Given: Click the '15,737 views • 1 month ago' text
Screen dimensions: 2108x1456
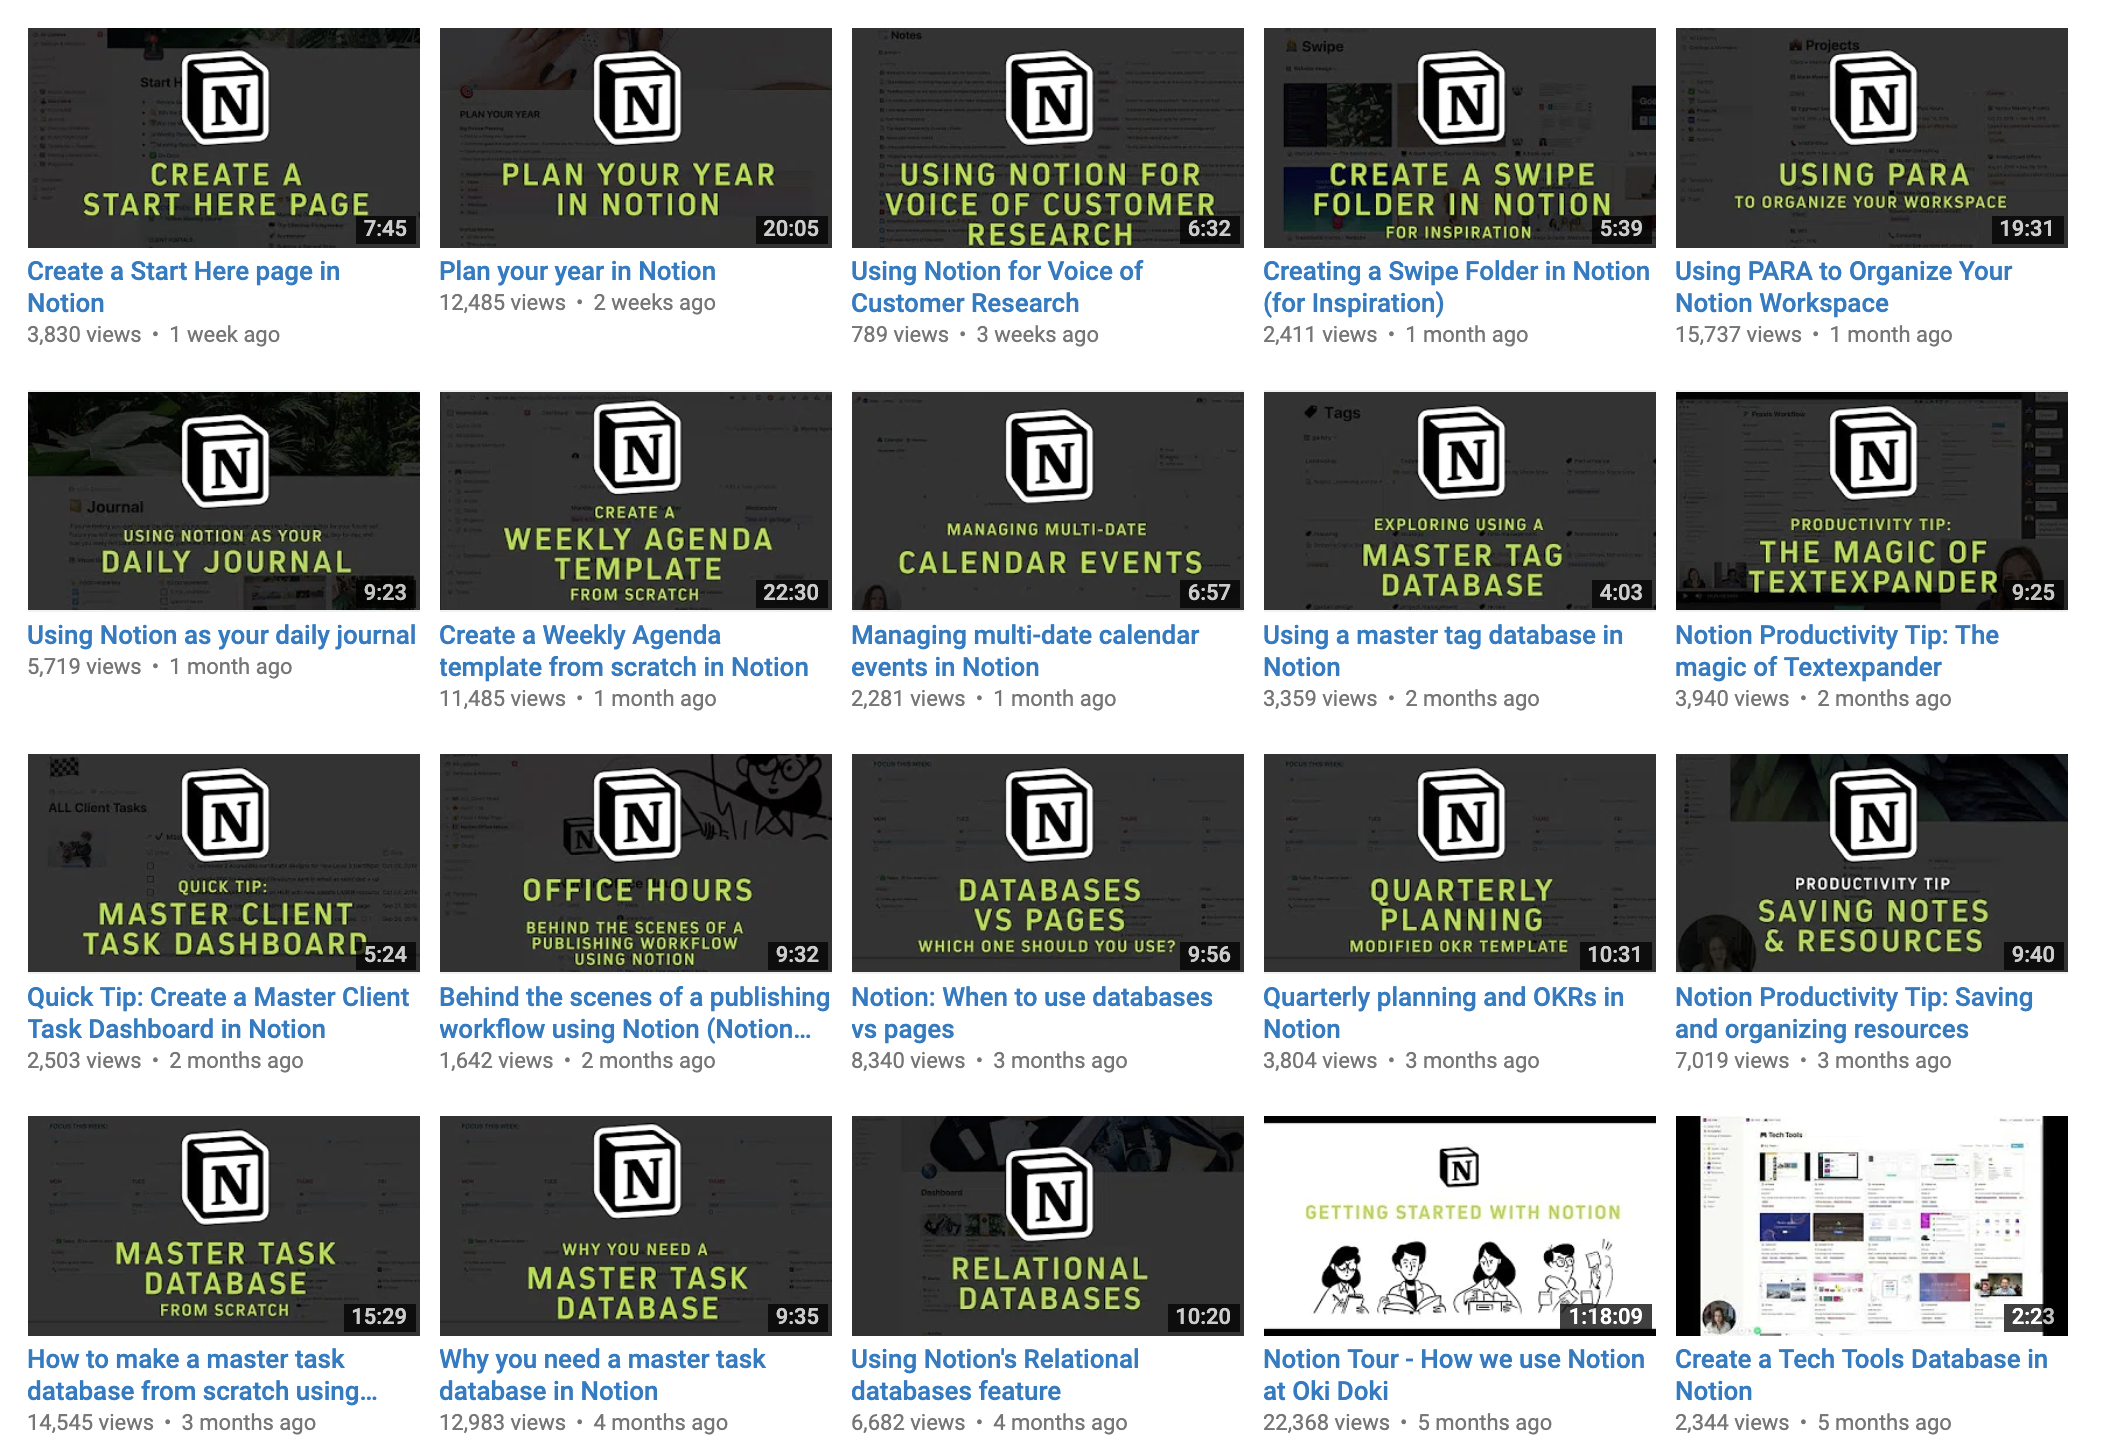Looking at the screenshot, I should (1813, 335).
